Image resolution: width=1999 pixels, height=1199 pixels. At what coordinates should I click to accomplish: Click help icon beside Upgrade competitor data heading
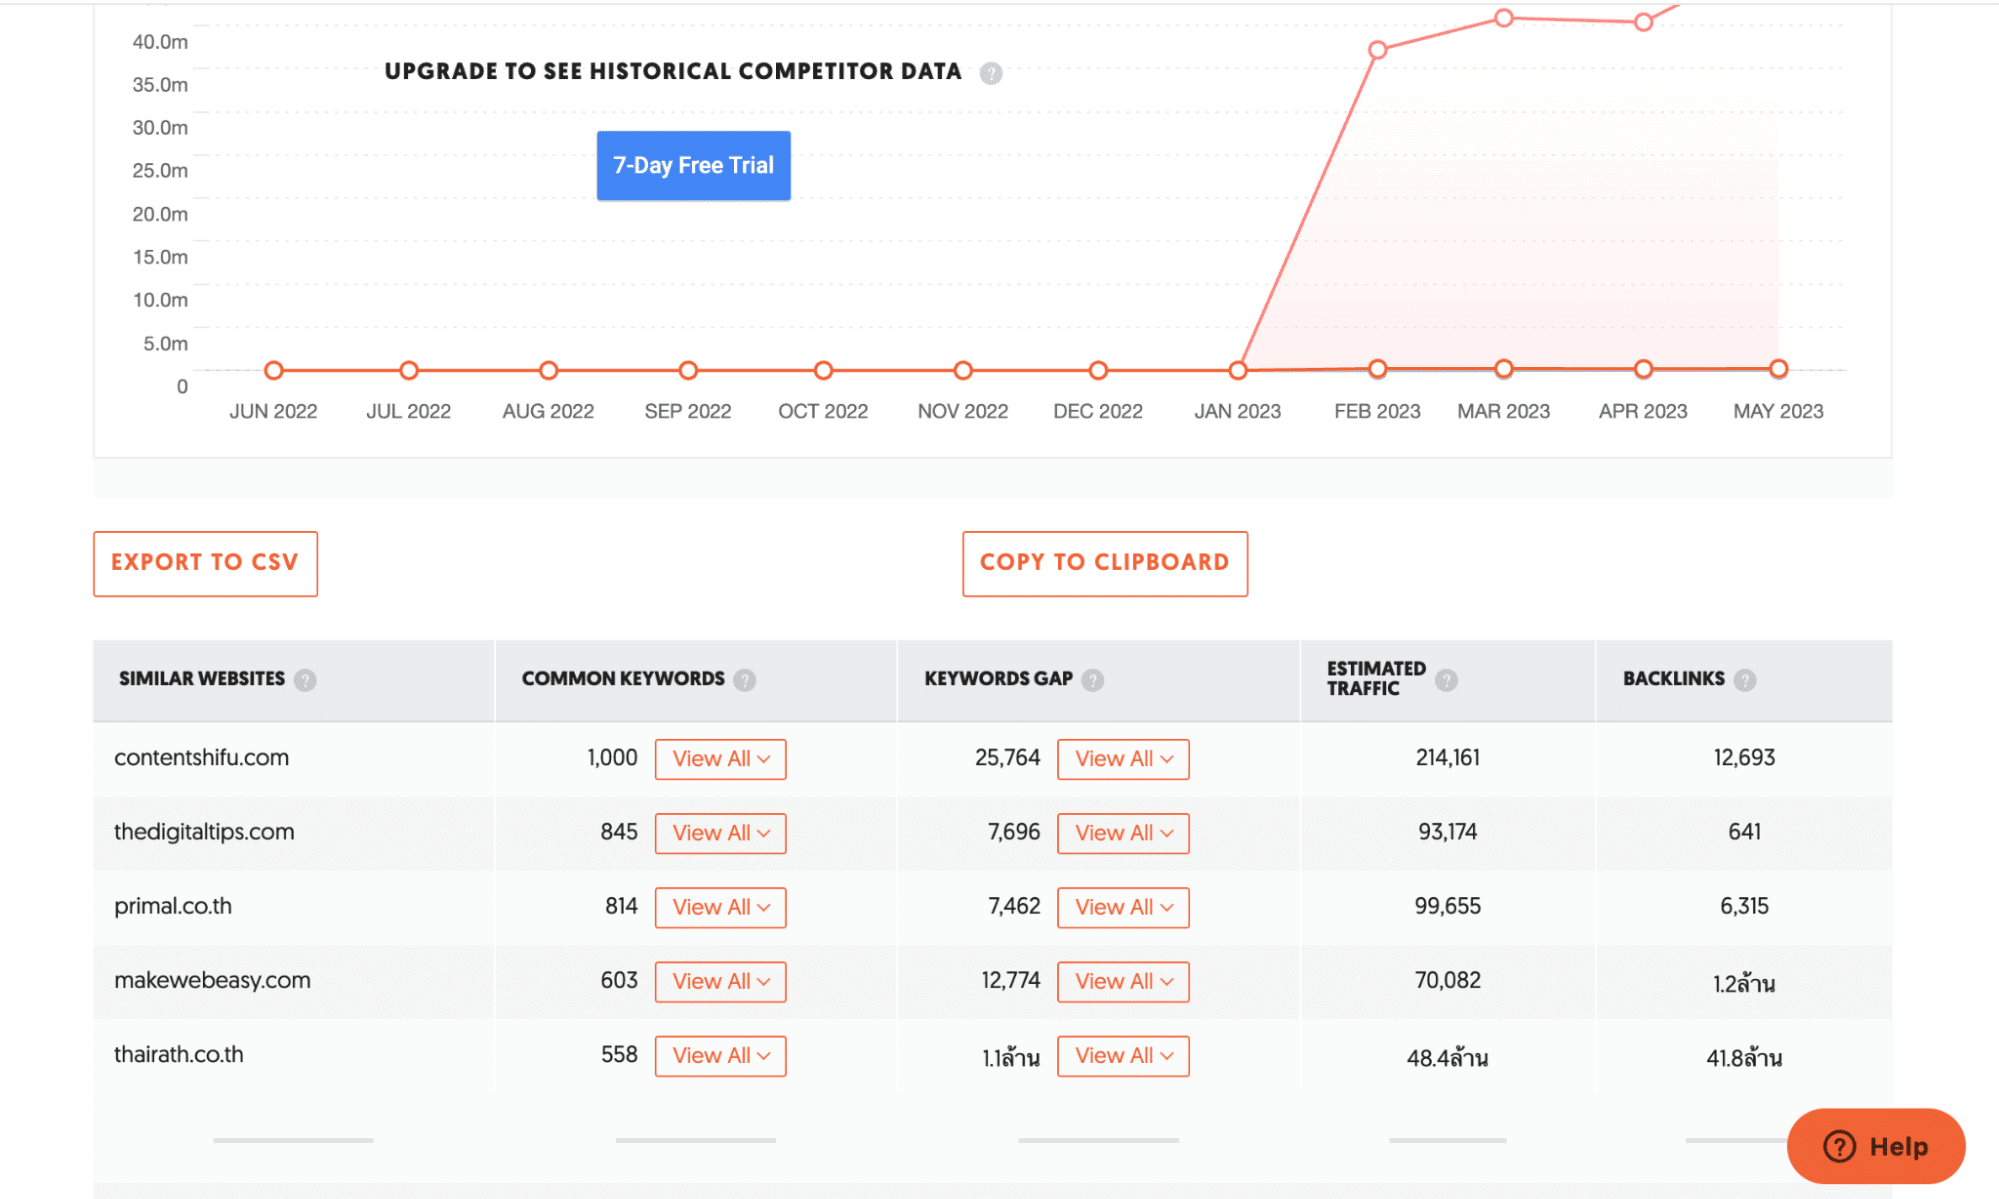[x=990, y=73]
